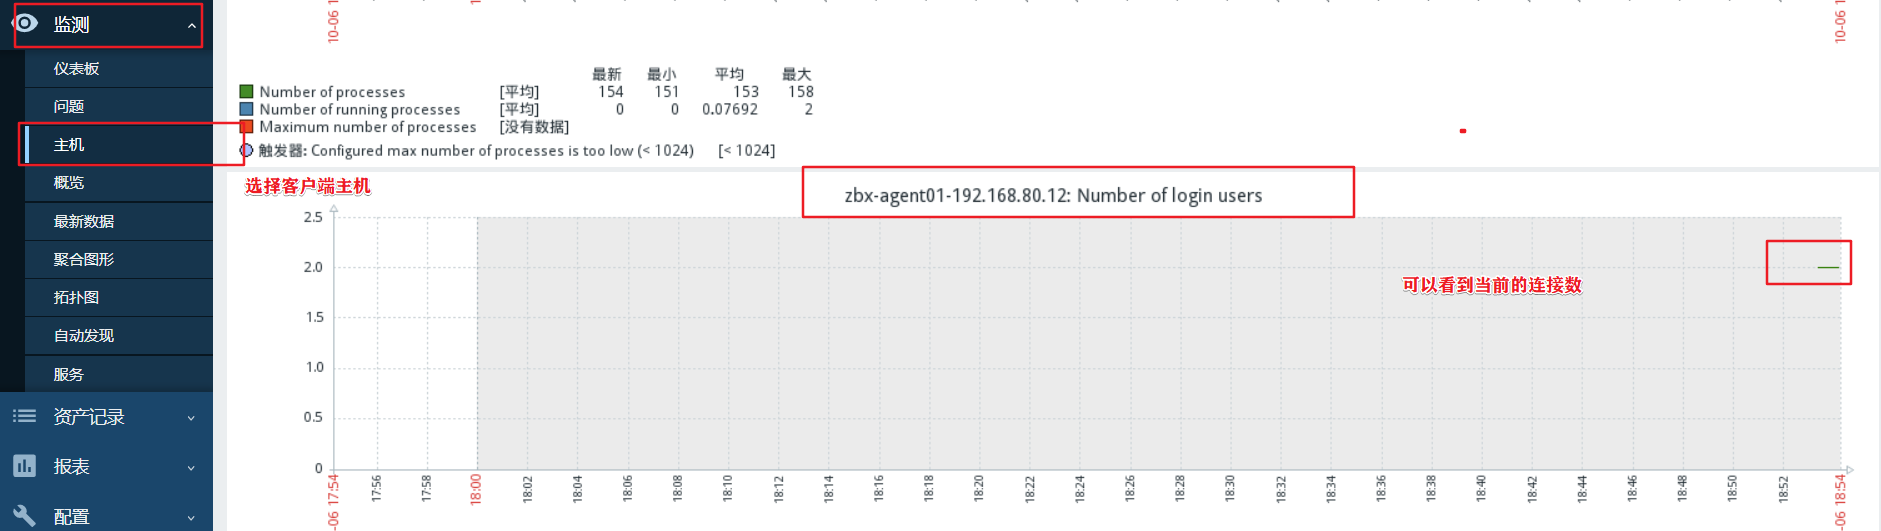Click the 资产记录 section label
Screen dimensions: 1881x531
(89, 417)
